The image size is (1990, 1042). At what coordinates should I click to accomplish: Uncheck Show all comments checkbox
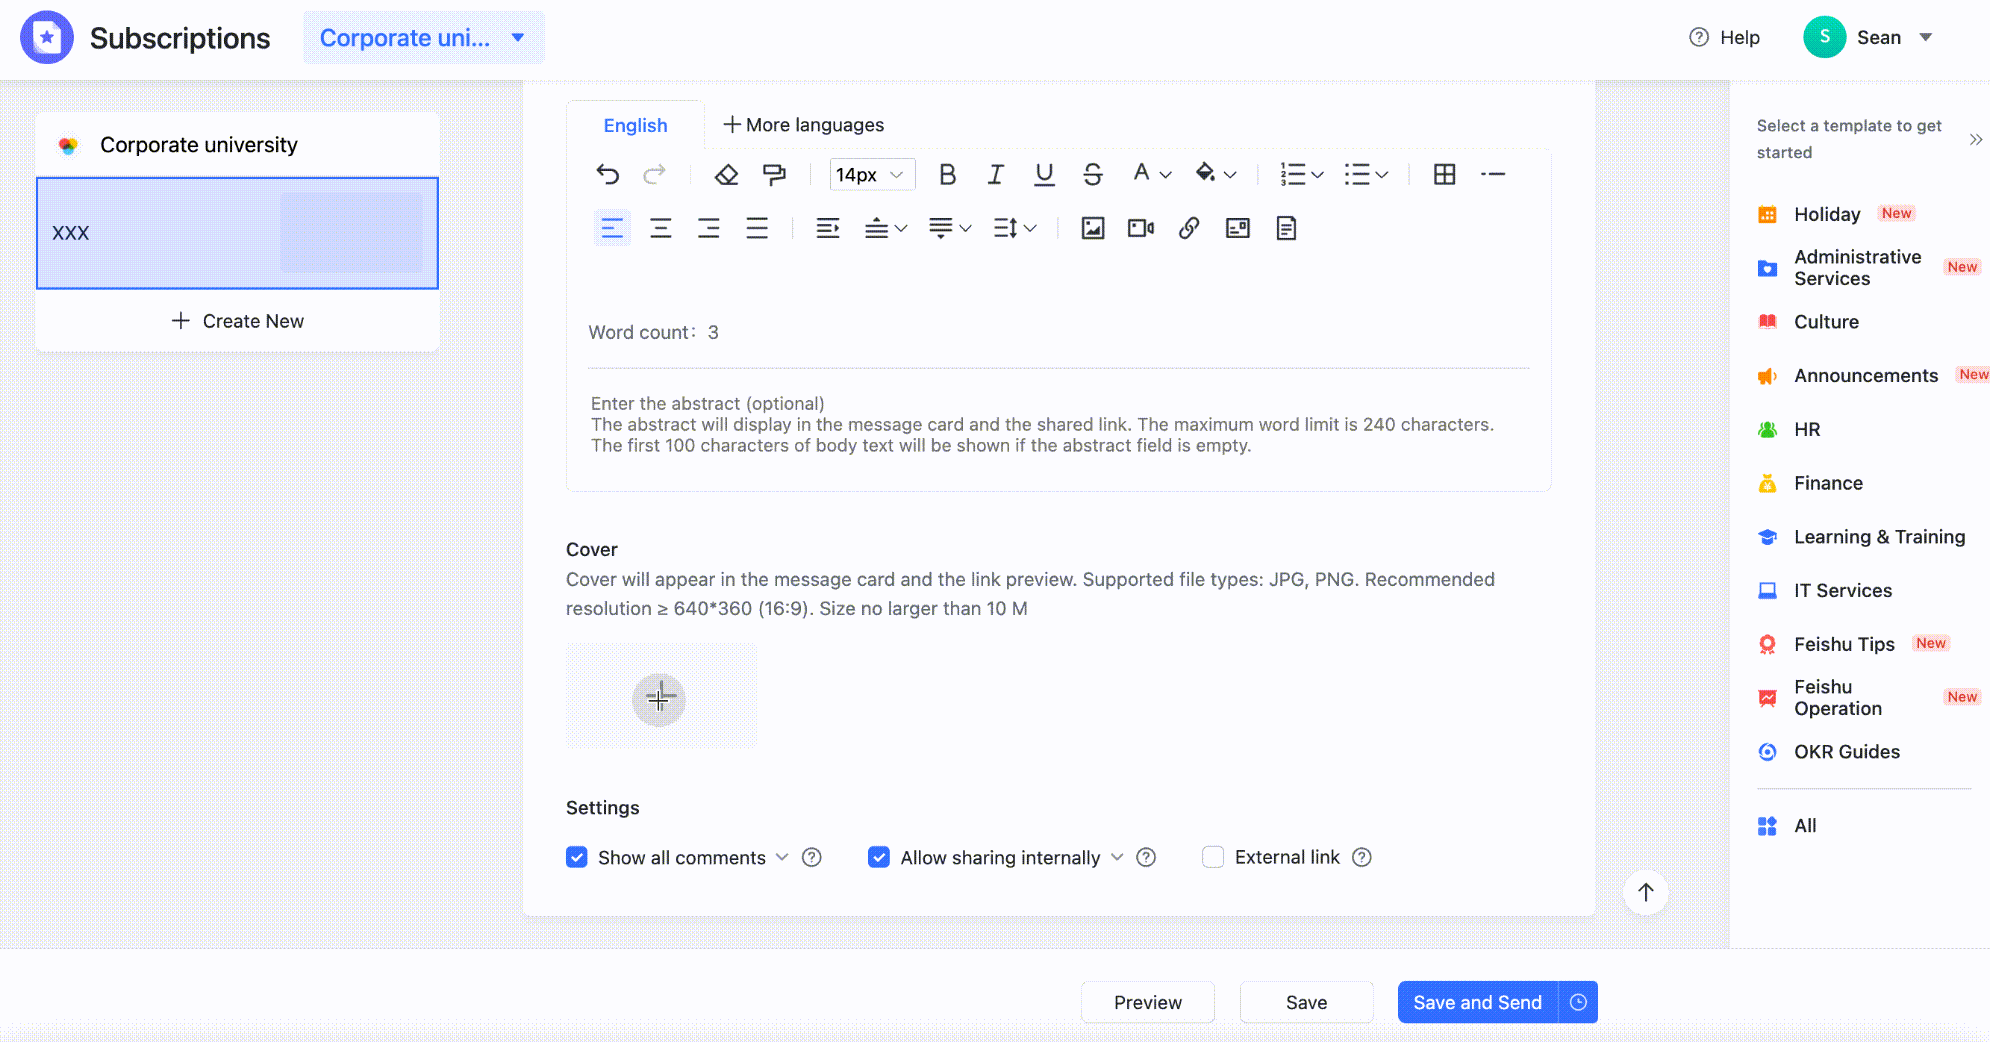[577, 857]
